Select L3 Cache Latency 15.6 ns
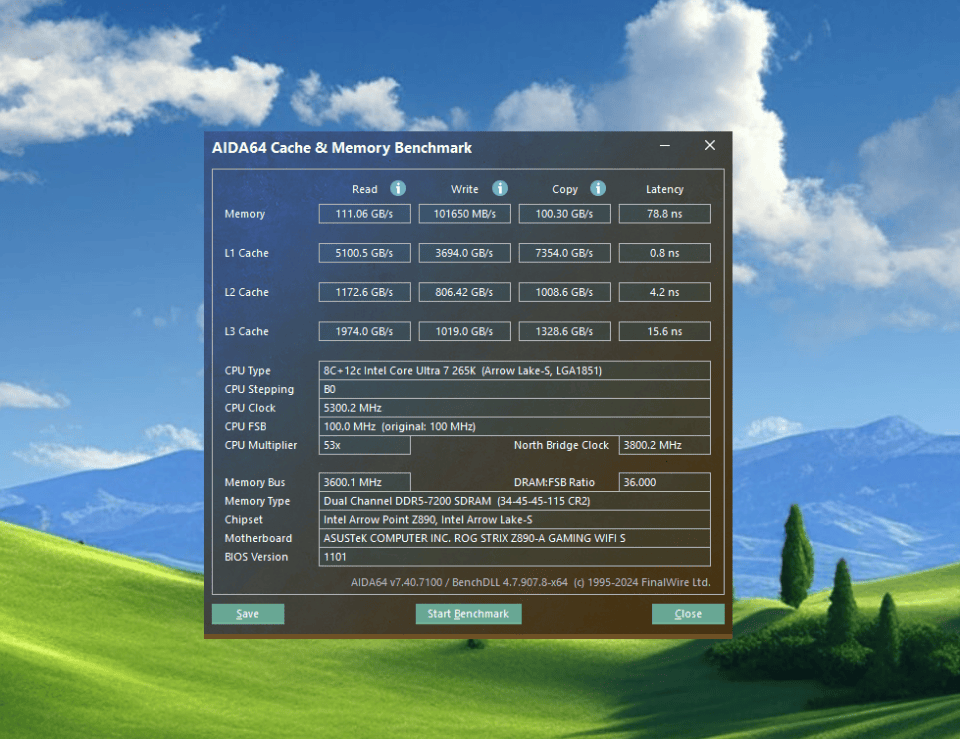960x739 pixels. click(x=665, y=331)
